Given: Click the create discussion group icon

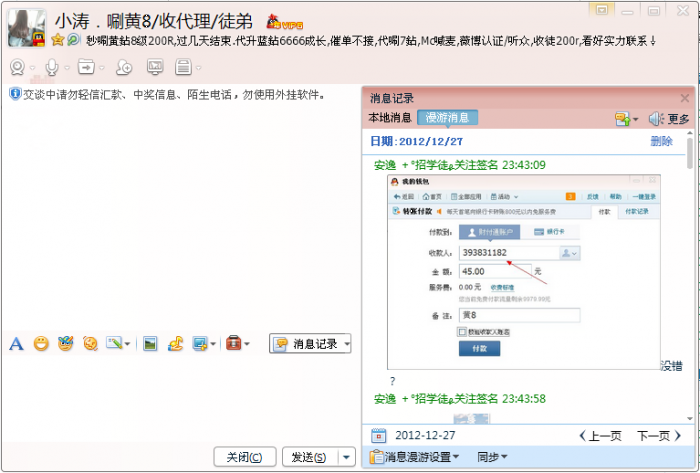Looking at the screenshot, I should (124, 67).
